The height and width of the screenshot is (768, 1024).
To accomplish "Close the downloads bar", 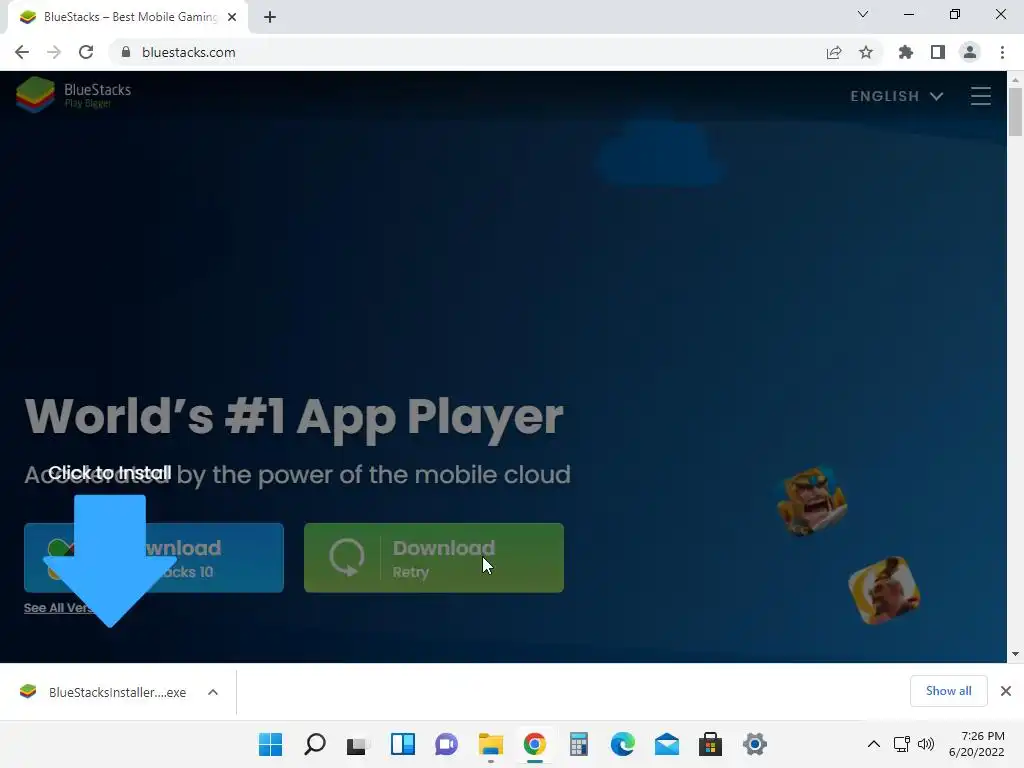I will click(1006, 691).
